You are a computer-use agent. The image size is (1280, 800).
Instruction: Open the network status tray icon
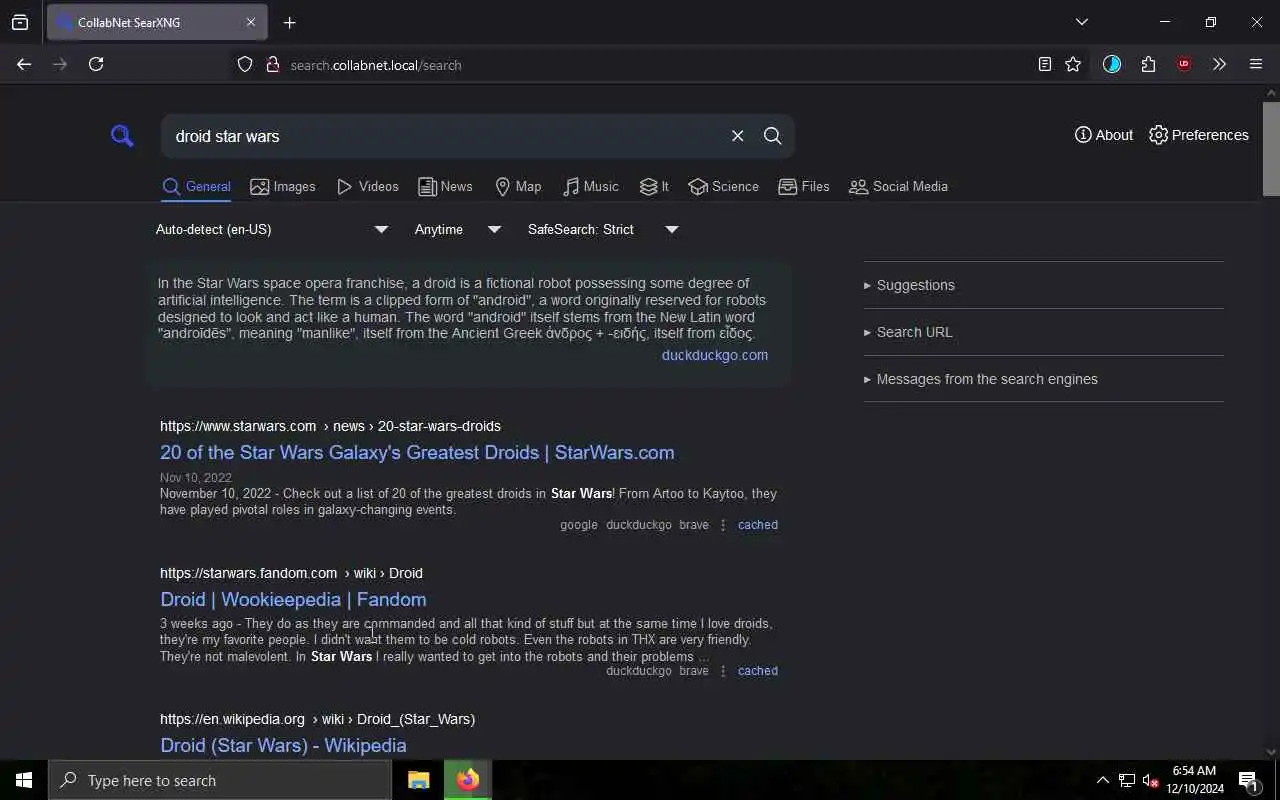pos(1127,780)
